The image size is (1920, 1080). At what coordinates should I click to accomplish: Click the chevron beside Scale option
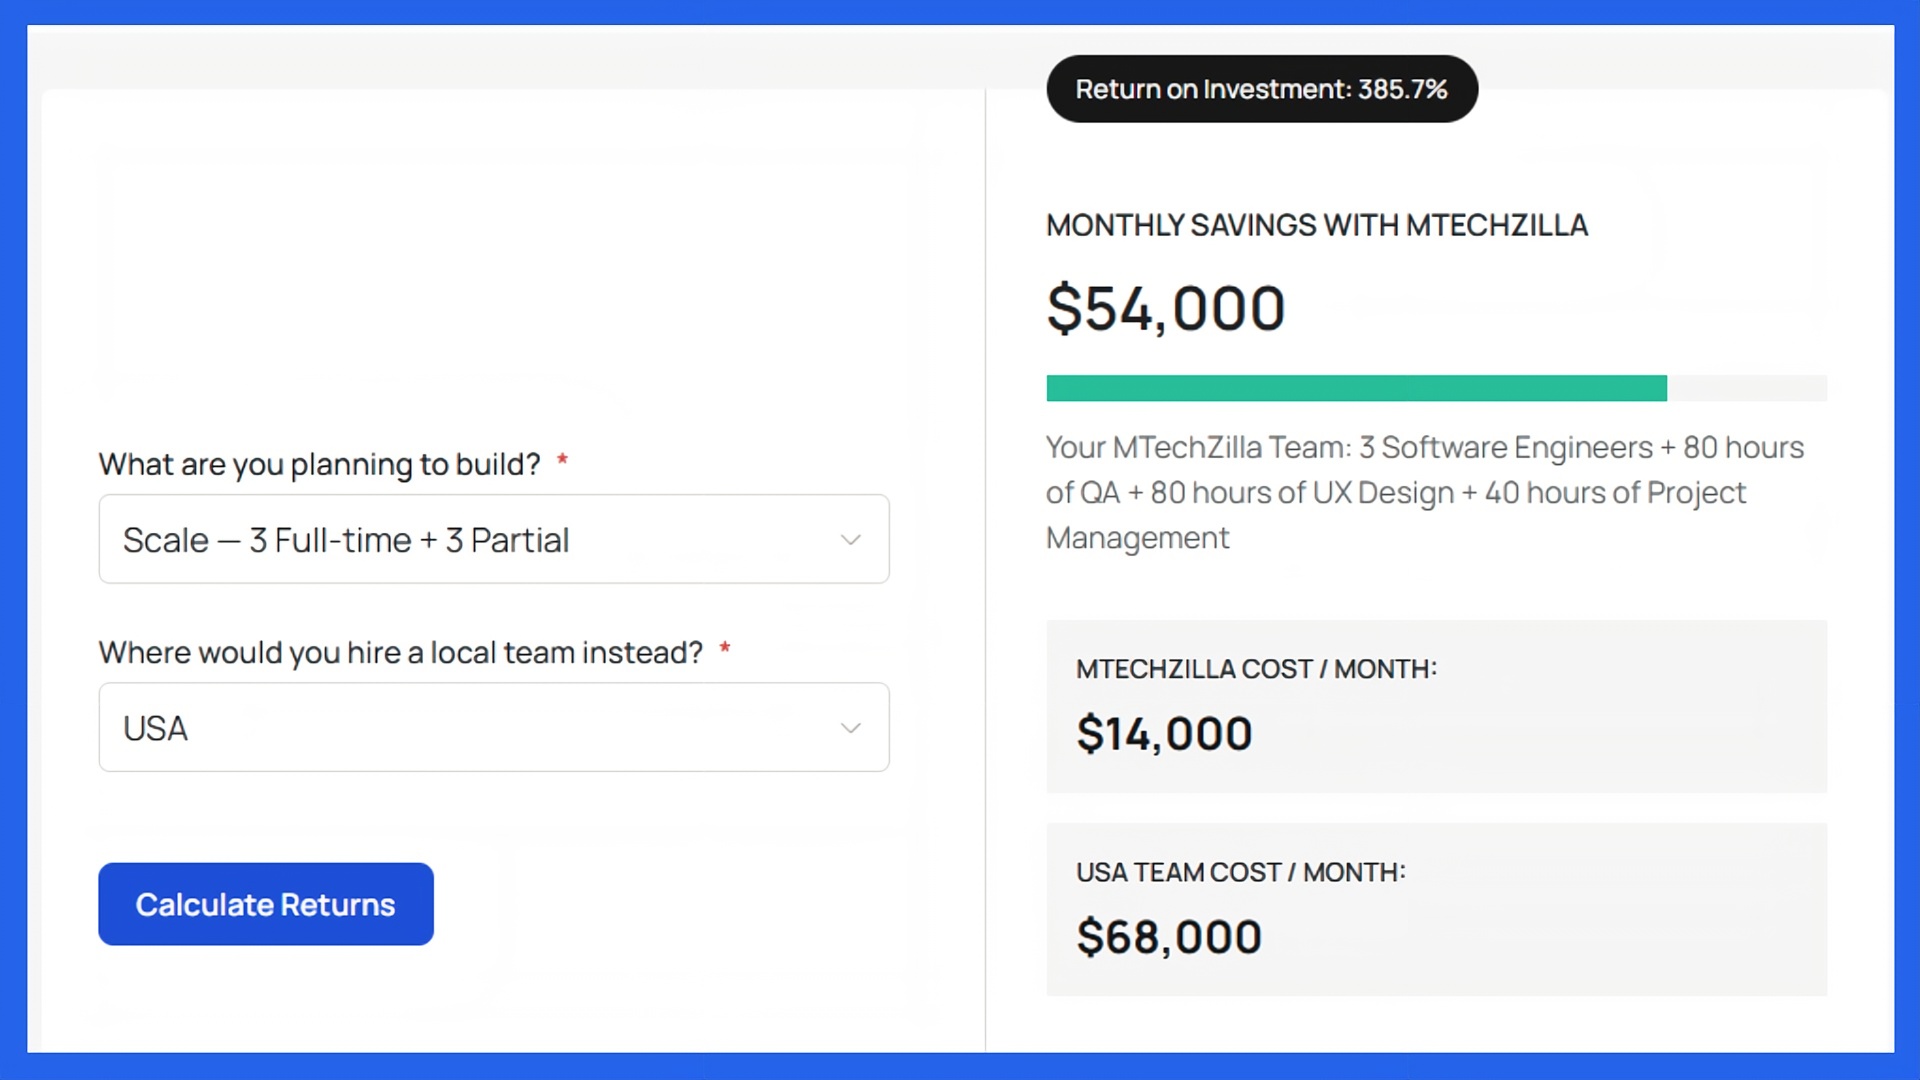click(851, 539)
